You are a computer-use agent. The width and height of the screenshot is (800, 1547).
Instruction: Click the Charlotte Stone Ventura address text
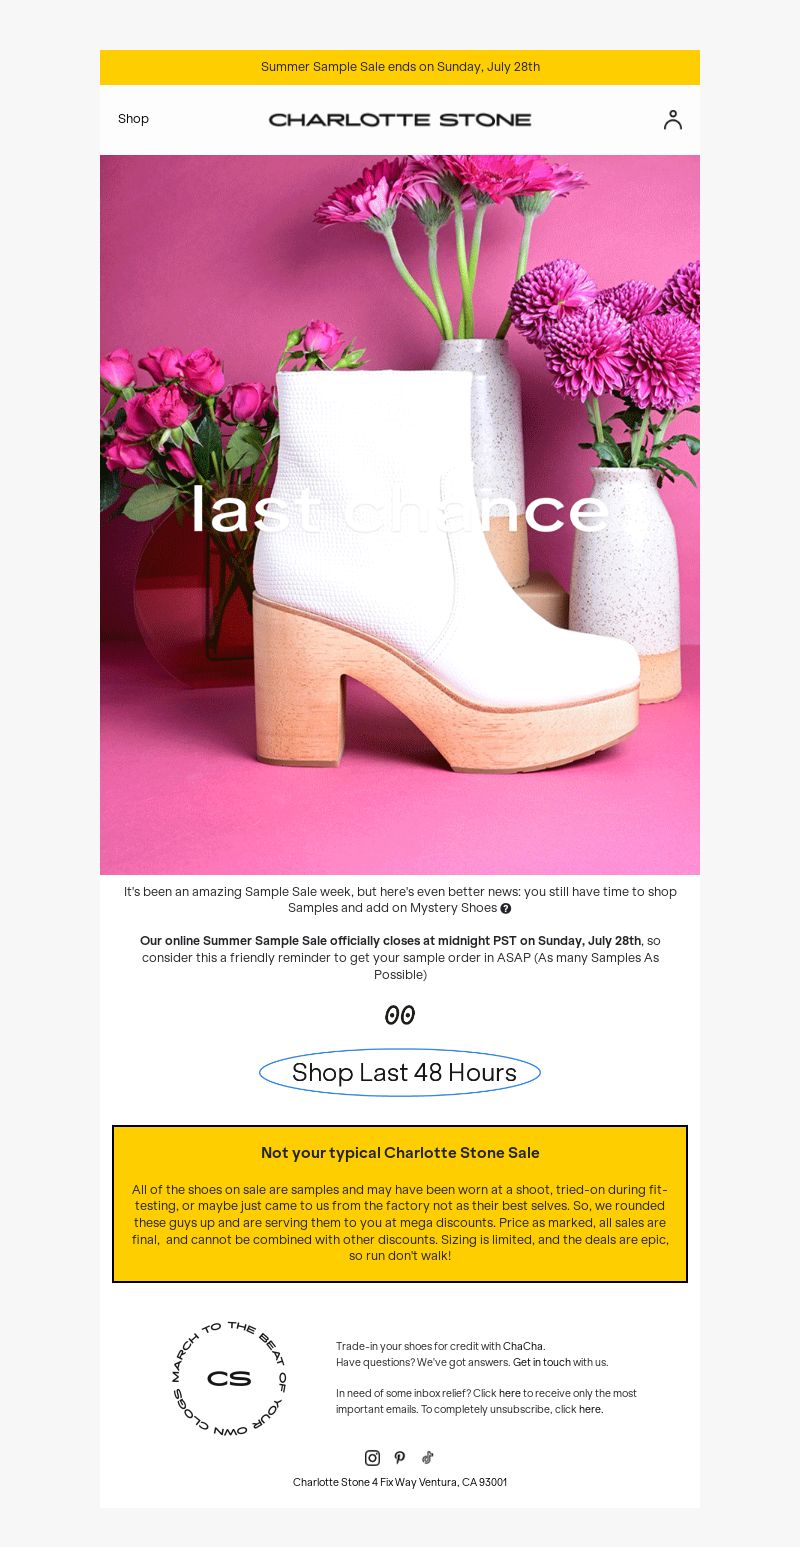click(x=400, y=1482)
